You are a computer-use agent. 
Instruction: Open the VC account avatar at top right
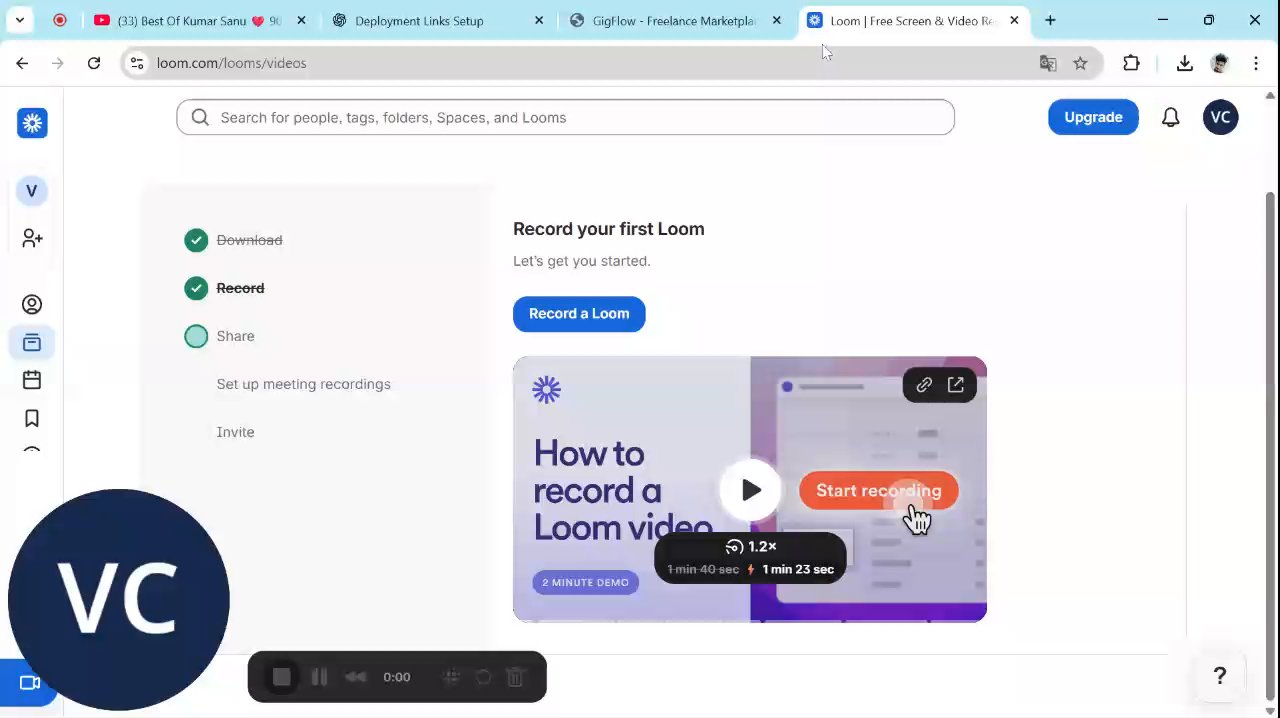click(x=1221, y=117)
